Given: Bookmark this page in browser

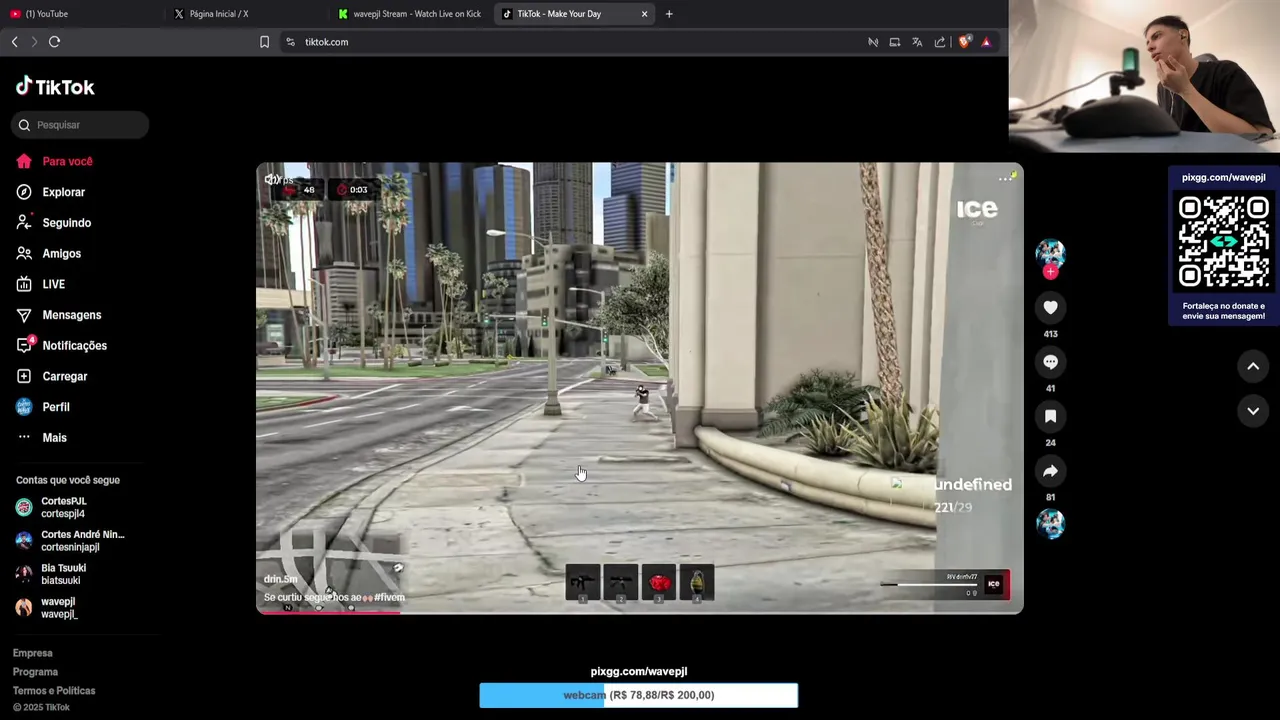Looking at the screenshot, I should [264, 42].
